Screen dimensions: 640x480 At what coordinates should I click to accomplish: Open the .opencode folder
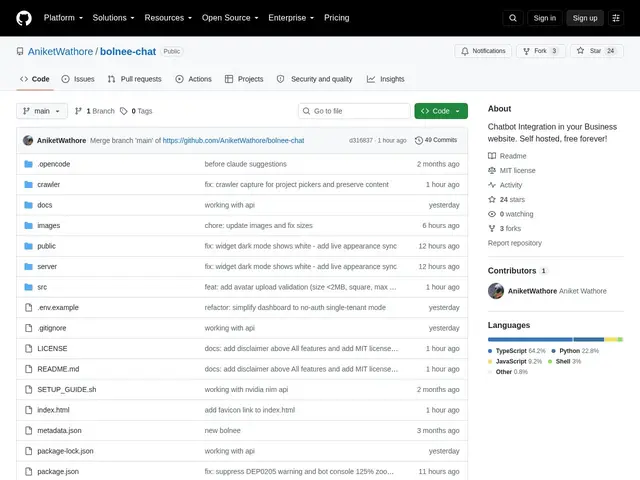tap(53, 164)
